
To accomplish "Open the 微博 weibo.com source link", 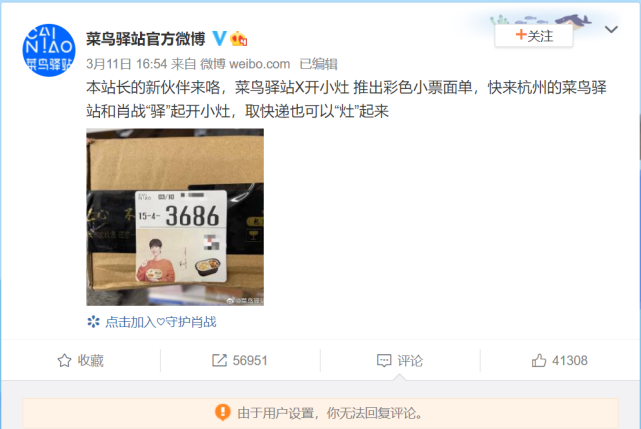I will [245, 64].
